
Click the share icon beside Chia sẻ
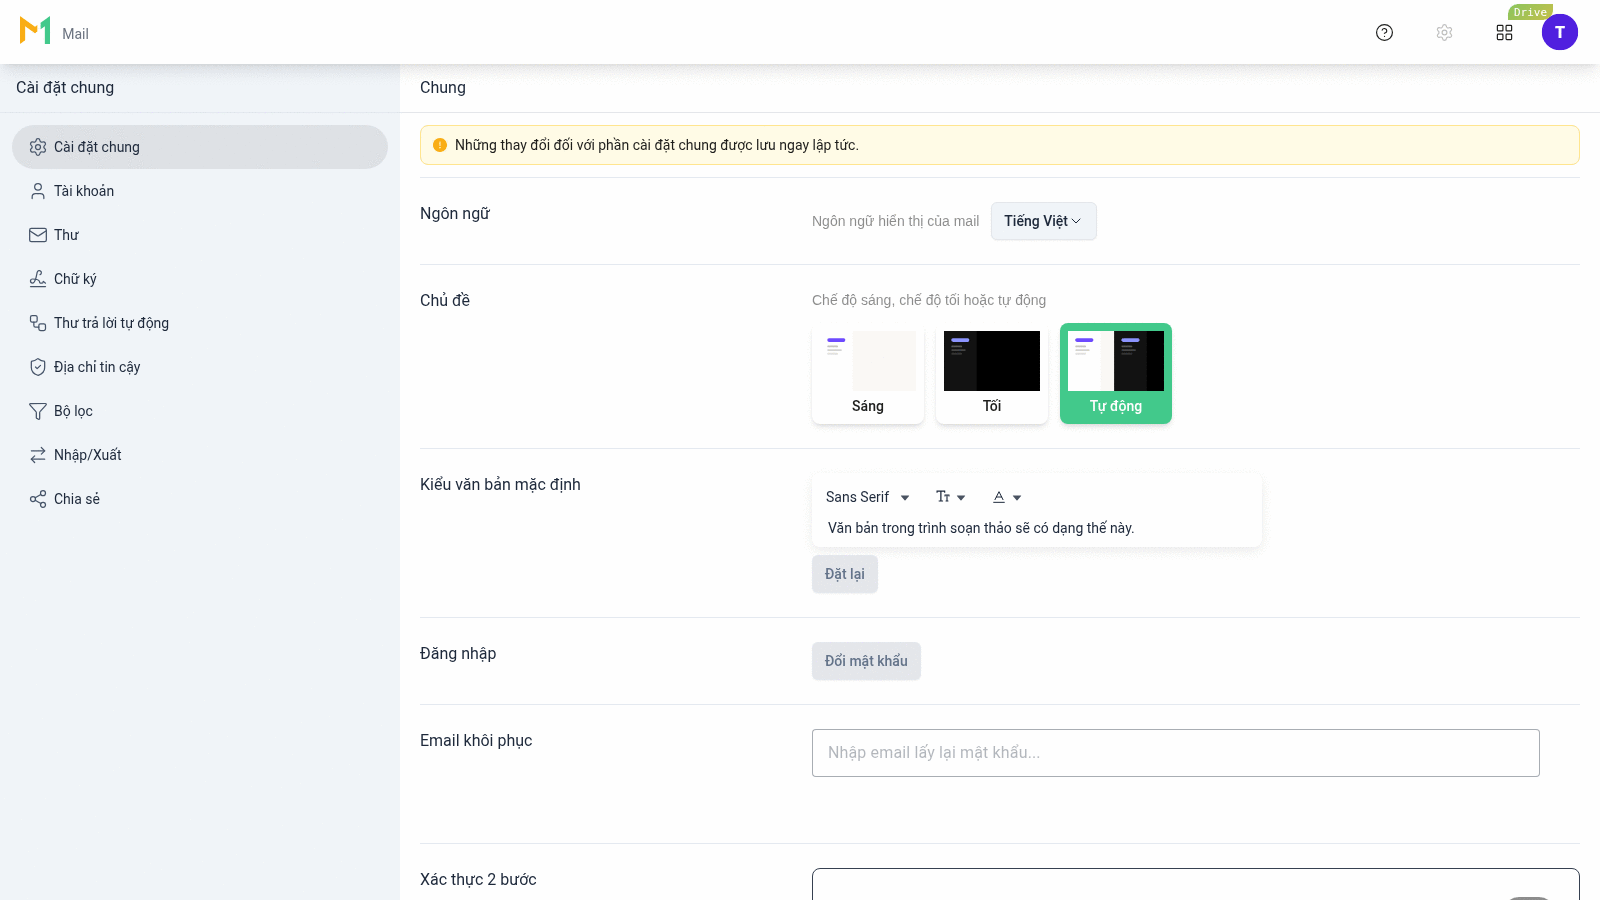38,499
